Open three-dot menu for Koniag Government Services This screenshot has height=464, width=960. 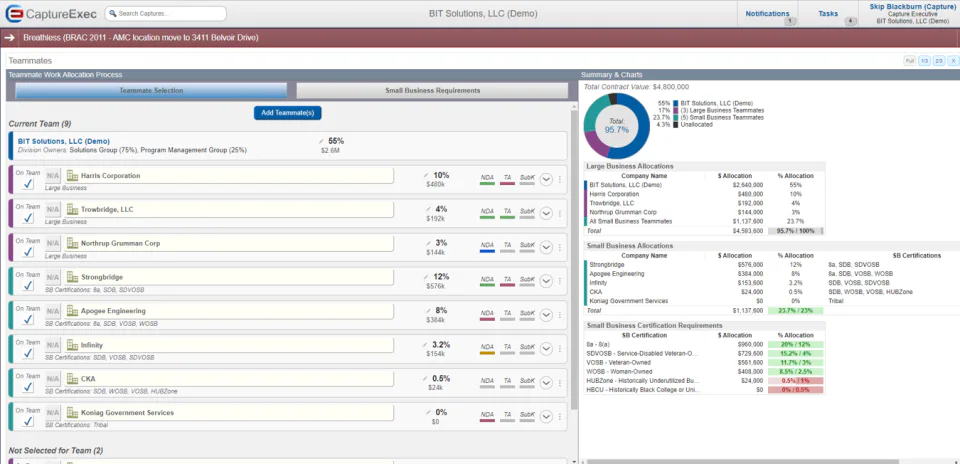pyautogui.click(x=560, y=416)
